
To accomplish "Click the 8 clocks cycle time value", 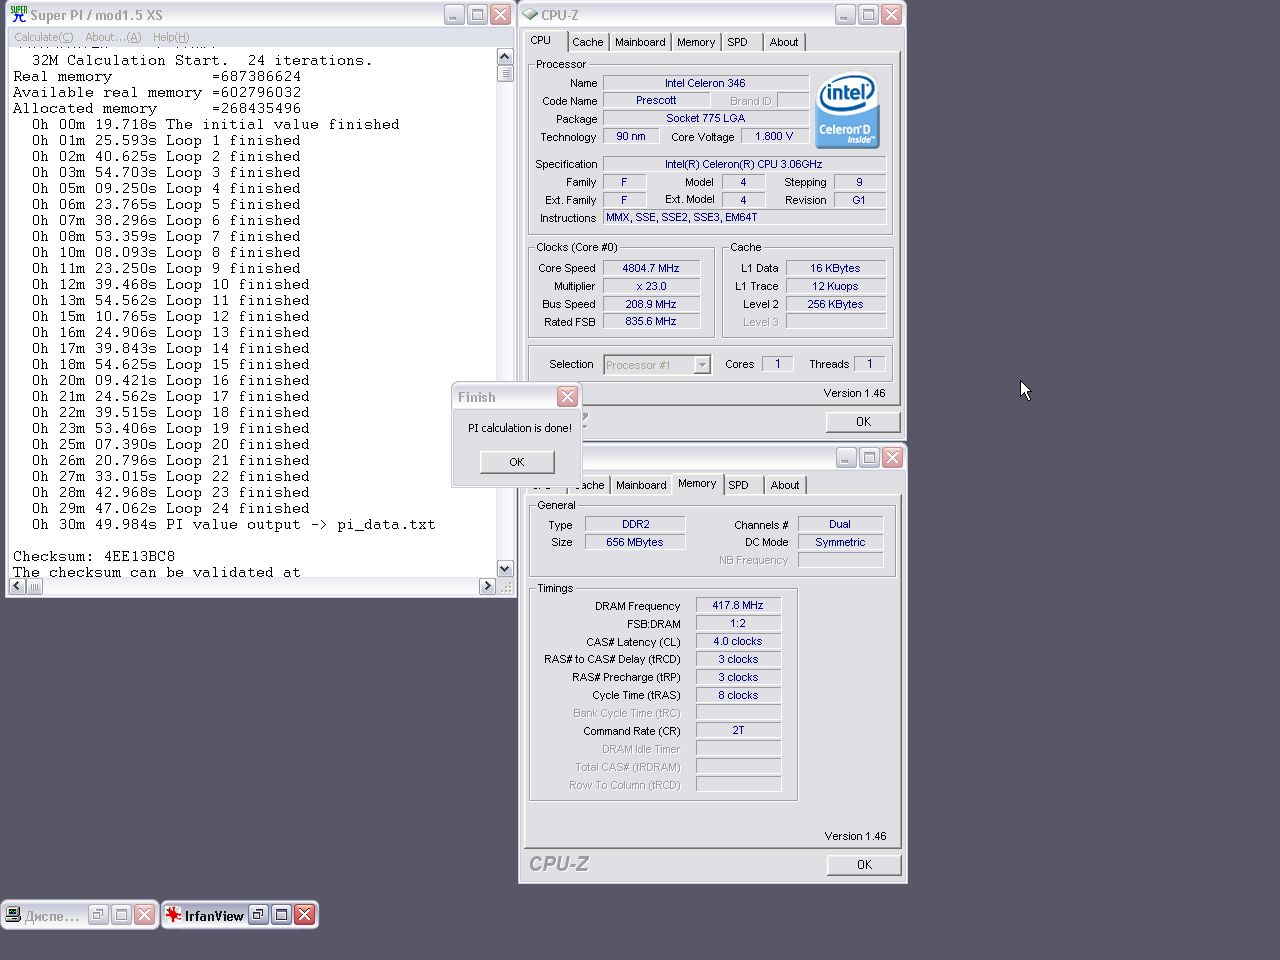I will [738, 696].
